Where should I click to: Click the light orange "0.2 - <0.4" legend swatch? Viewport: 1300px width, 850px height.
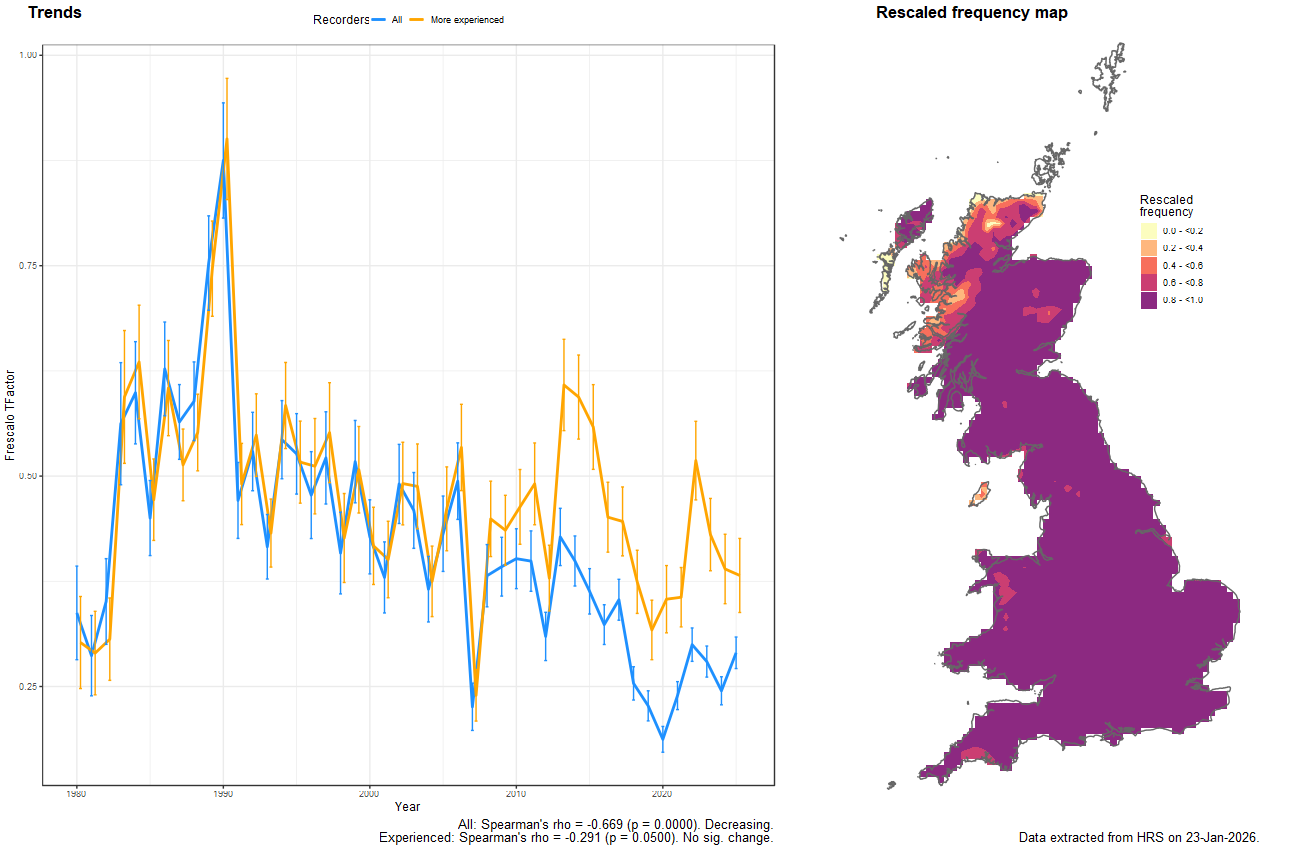click(1148, 247)
